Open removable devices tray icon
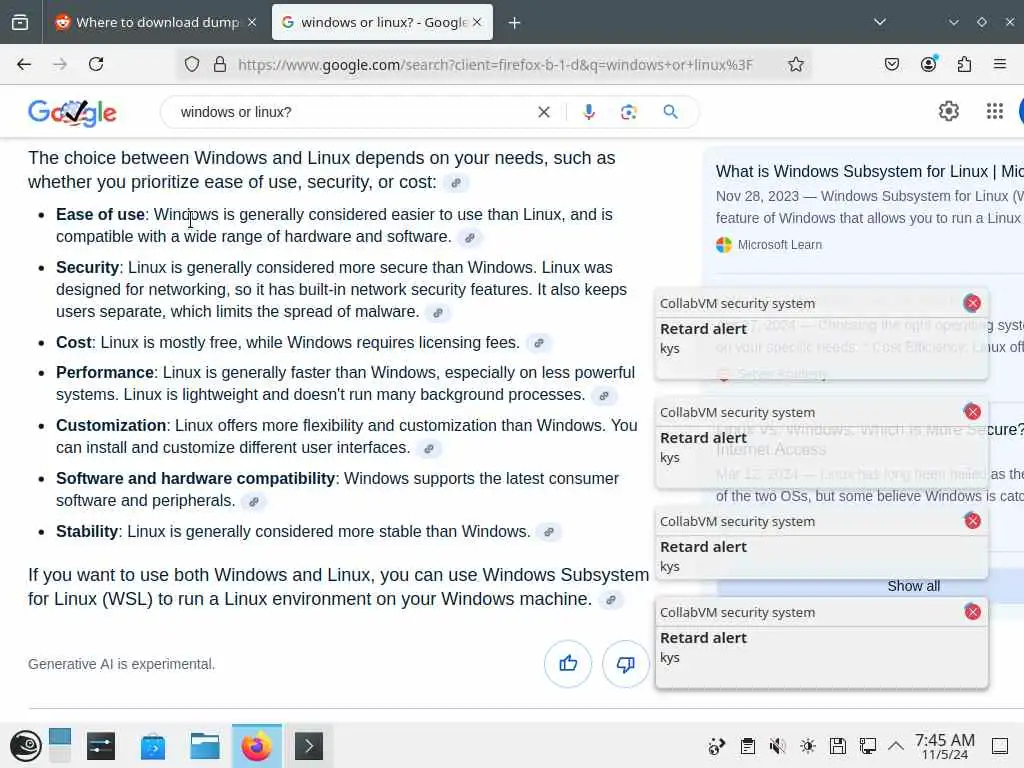The image size is (1024, 768). (837, 746)
